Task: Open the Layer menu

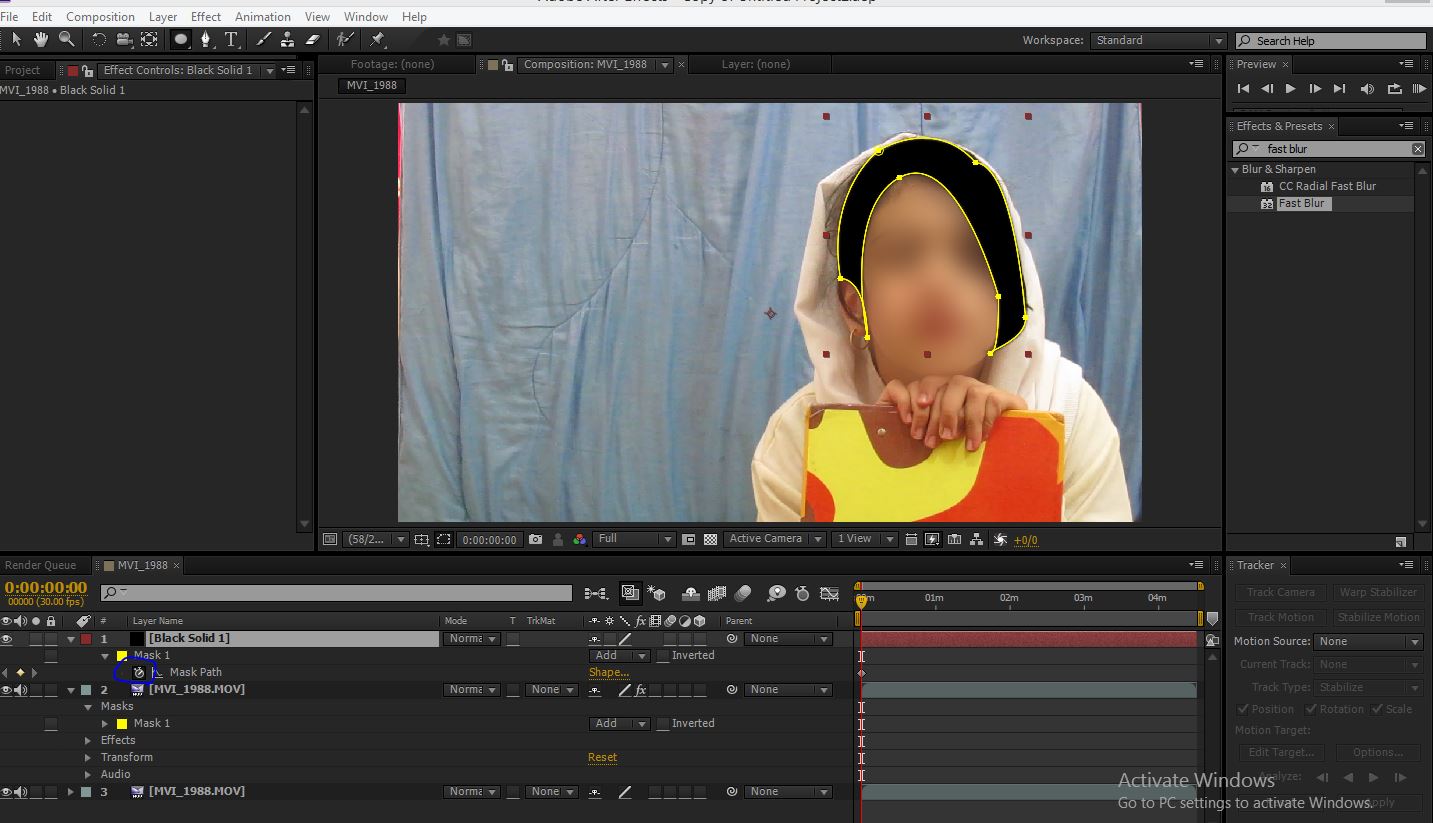Action: 163,17
